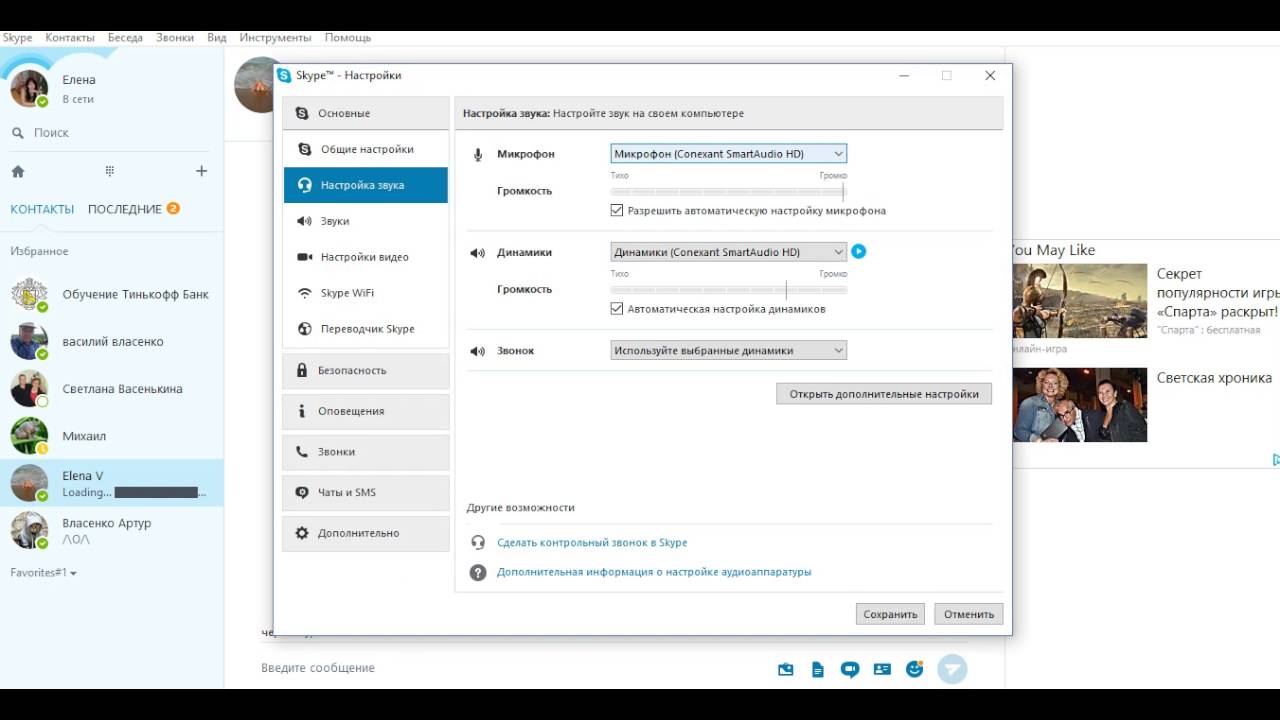
Task: Open Переводчик Skype settings item
Action: click(x=366, y=329)
